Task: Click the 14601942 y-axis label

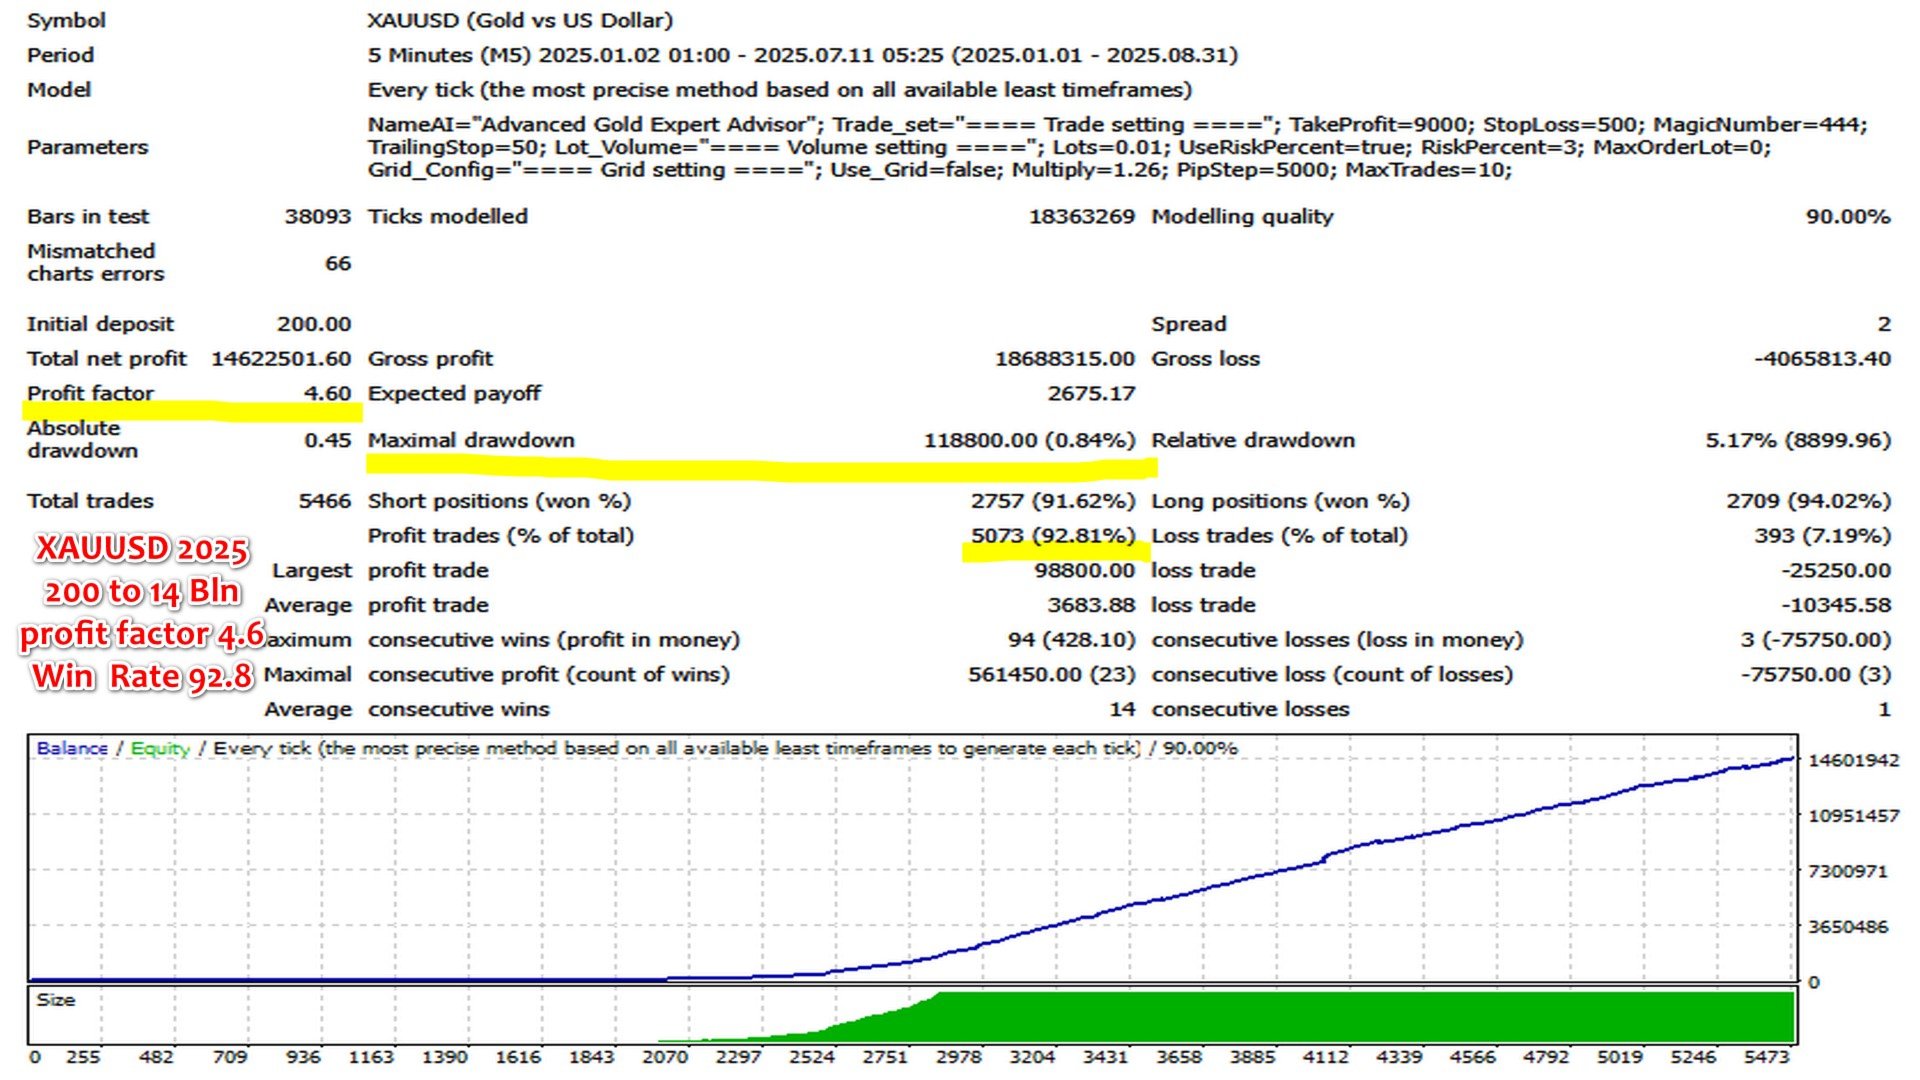Action: point(1852,760)
